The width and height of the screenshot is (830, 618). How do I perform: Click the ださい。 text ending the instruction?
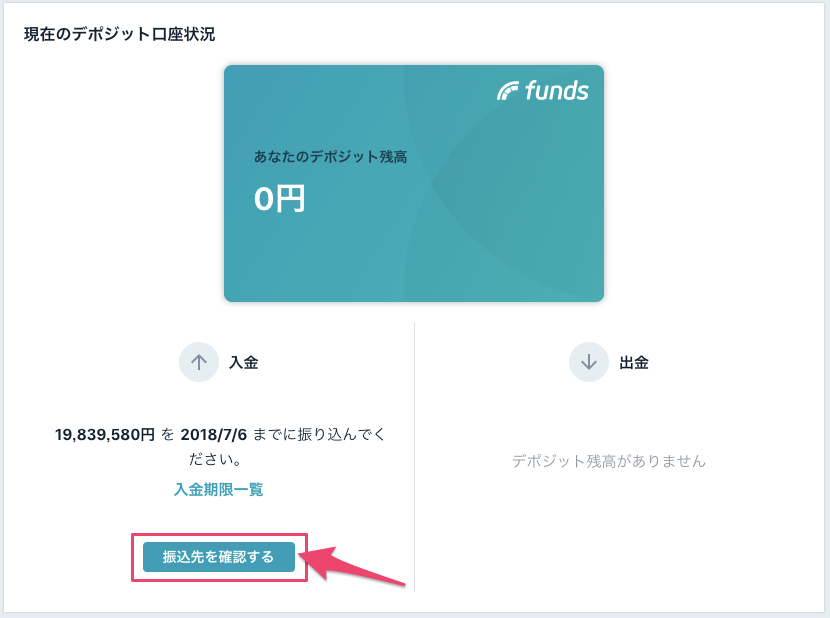(218, 458)
